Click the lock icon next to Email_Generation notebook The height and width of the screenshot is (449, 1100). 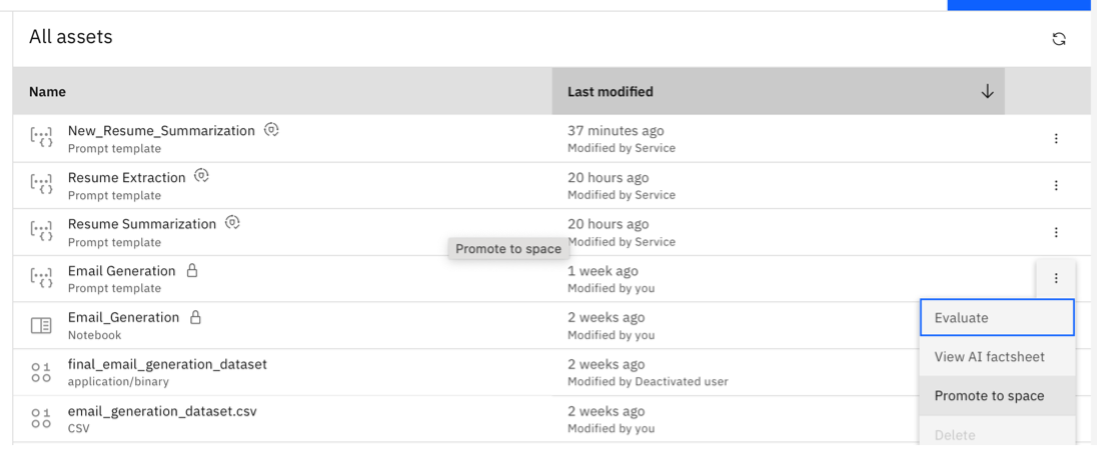196,317
